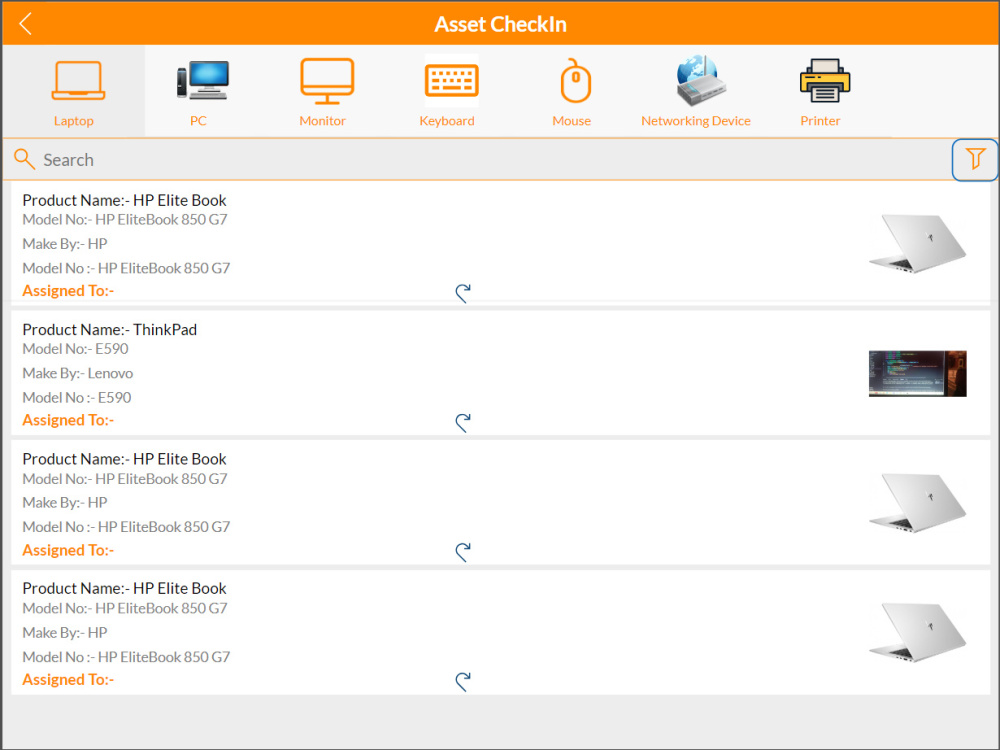Select the Mouse category icon
The height and width of the screenshot is (750, 1000).
pyautogui.click(x=575, y=81)
